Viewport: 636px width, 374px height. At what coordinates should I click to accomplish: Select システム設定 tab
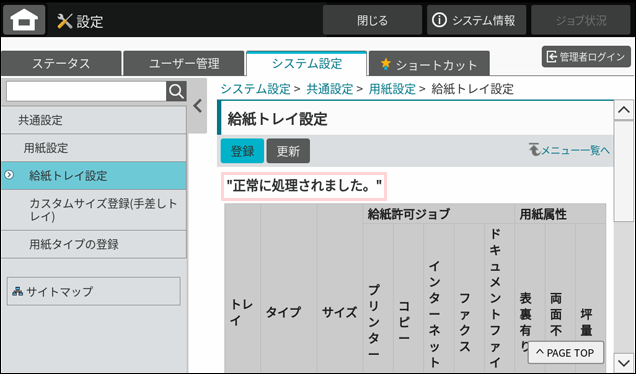(307, 63)
